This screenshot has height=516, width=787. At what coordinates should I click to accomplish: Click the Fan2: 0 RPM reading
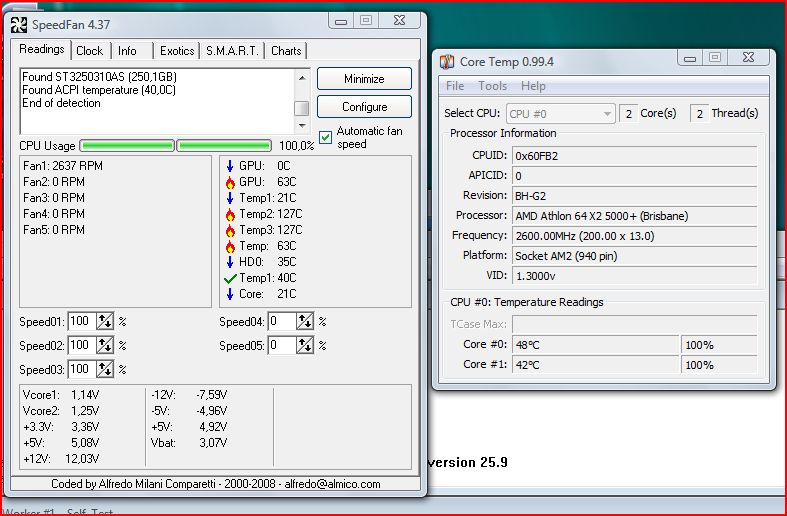(x=54, y=182)
